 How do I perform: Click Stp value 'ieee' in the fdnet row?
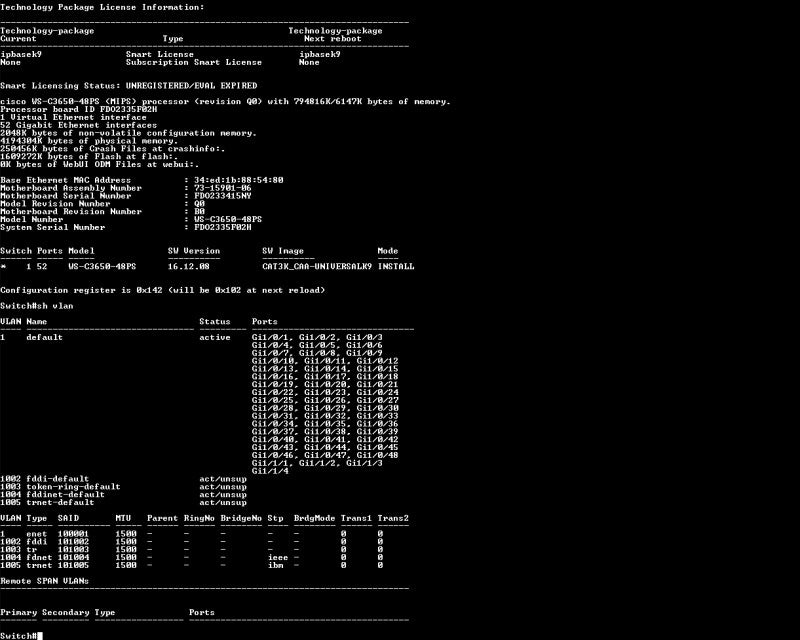tap(278, 557)
